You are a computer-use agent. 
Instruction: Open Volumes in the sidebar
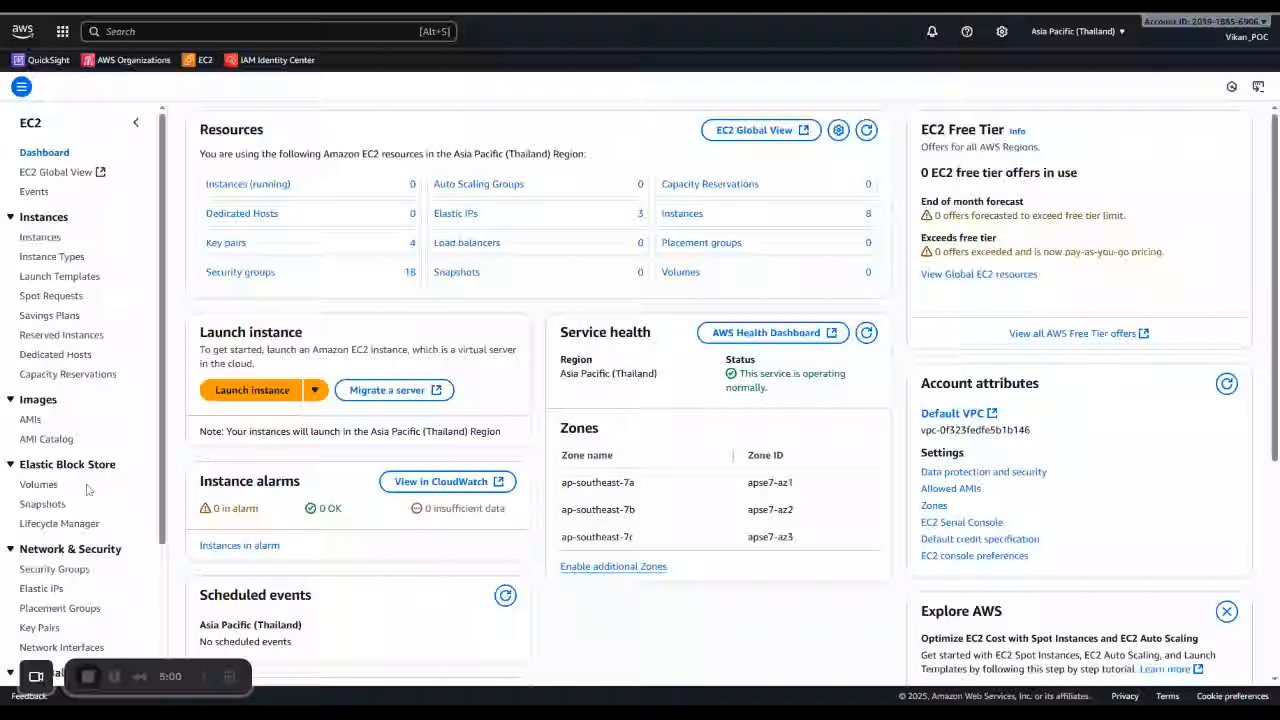[x=38, y=484]
